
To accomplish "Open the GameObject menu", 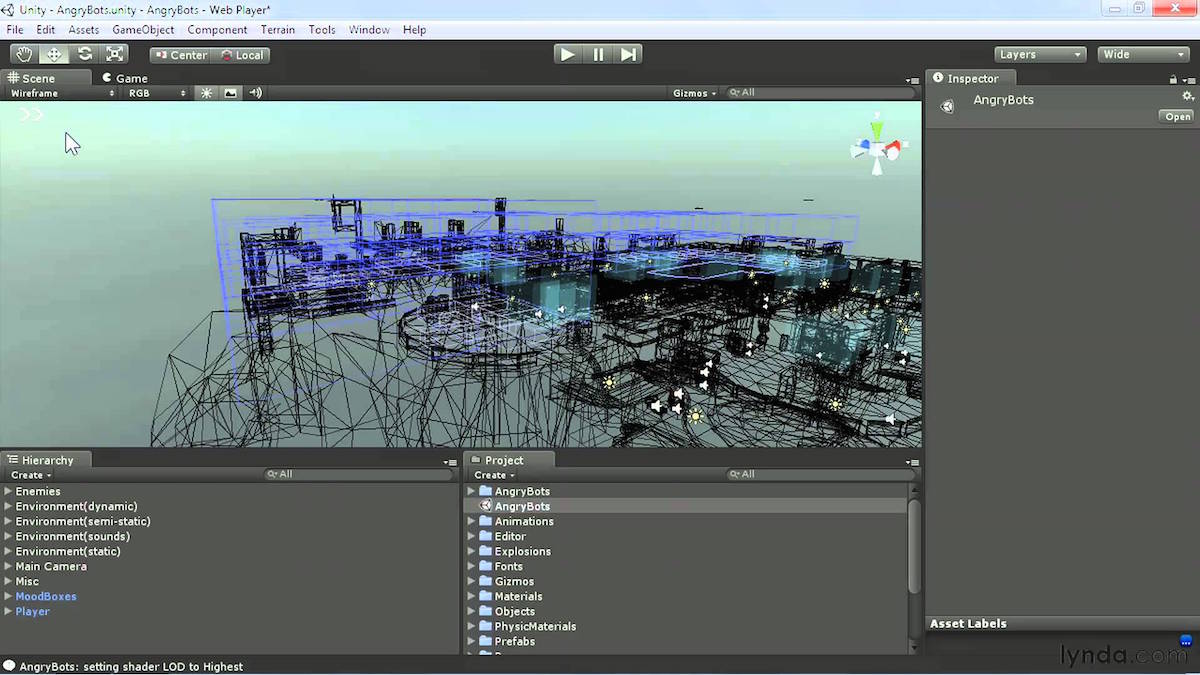I will click(x=143, y=30).
